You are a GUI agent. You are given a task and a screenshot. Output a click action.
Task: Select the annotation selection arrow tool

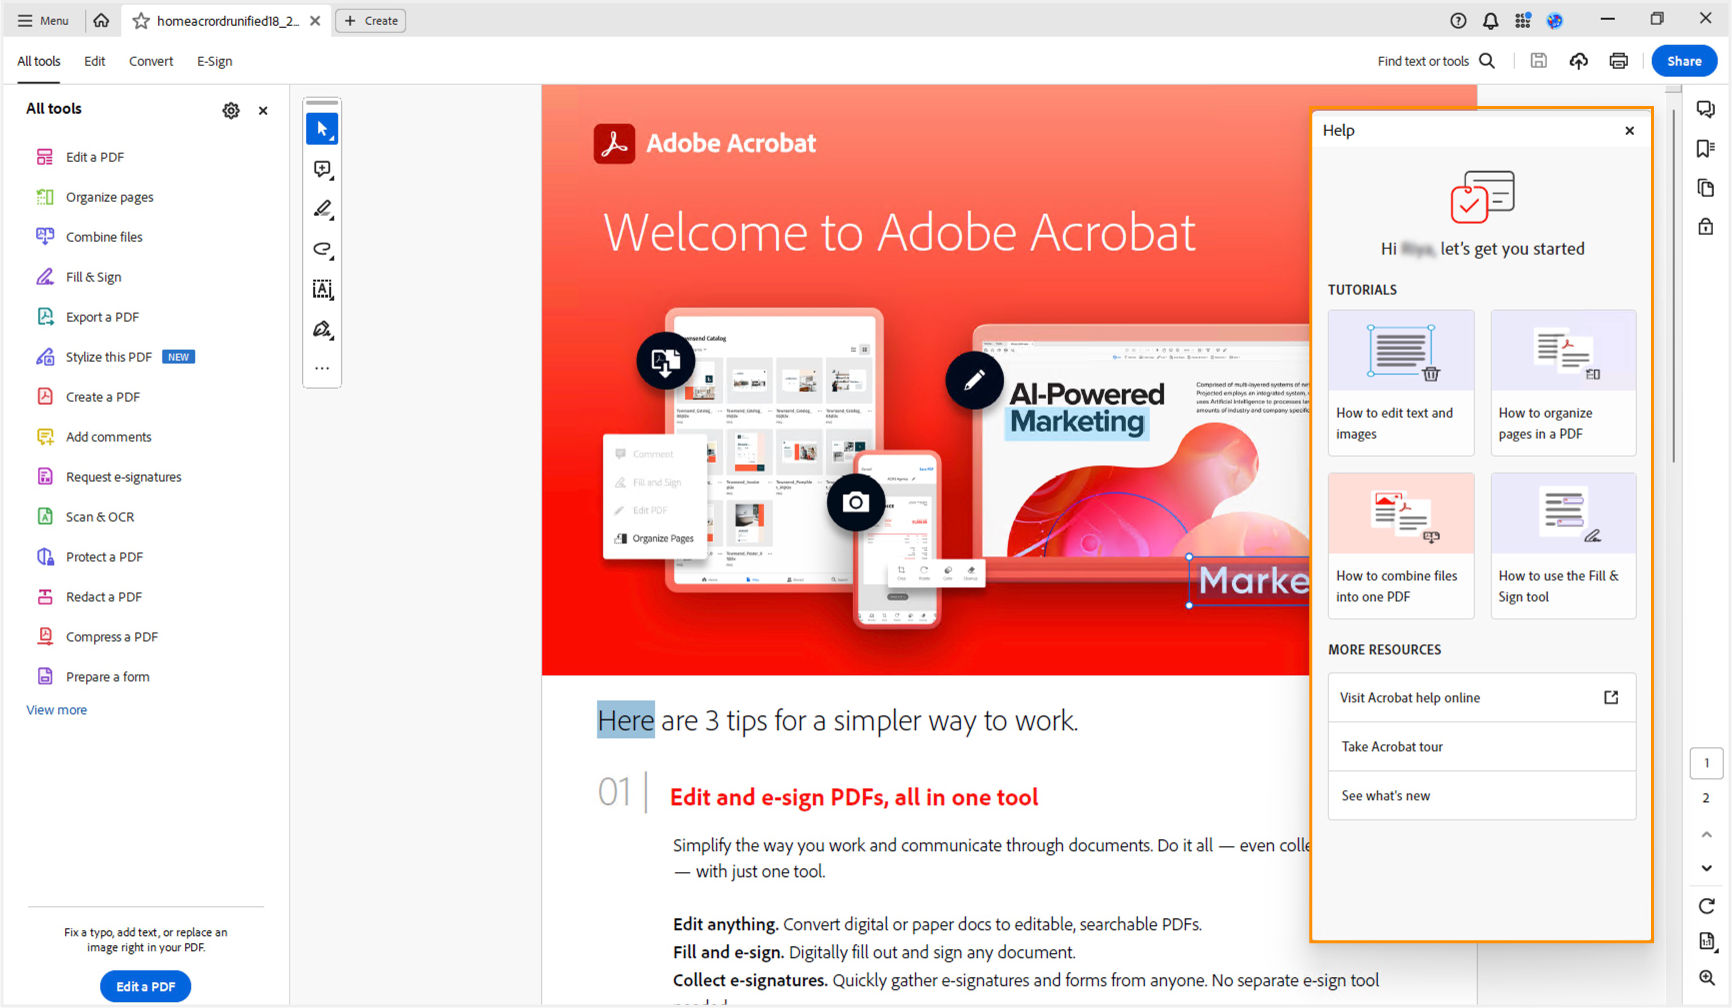[x=322, y=128]
